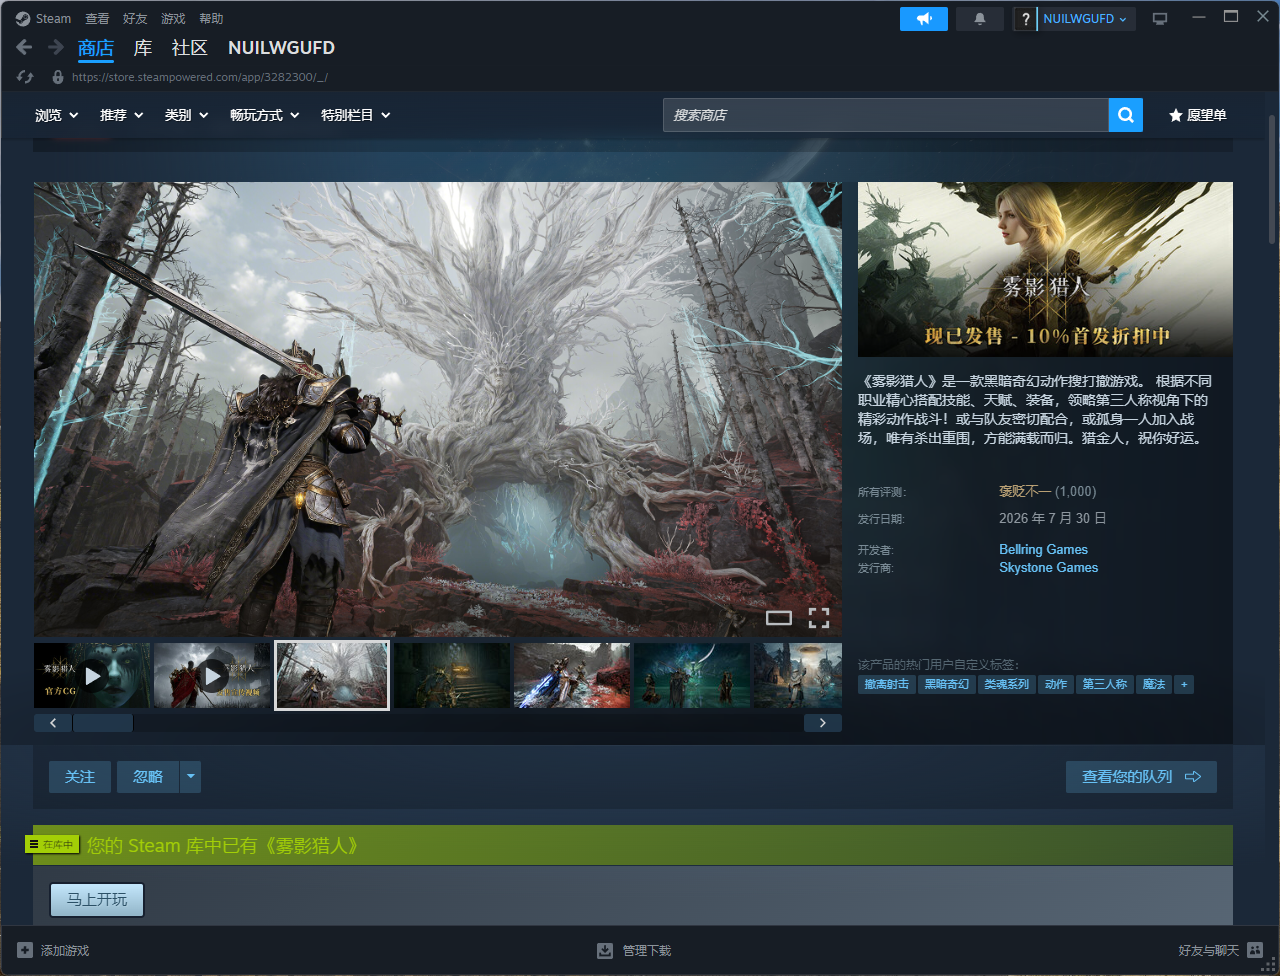Click the thumbnail strip scroll handle

[x=103, y=723]
